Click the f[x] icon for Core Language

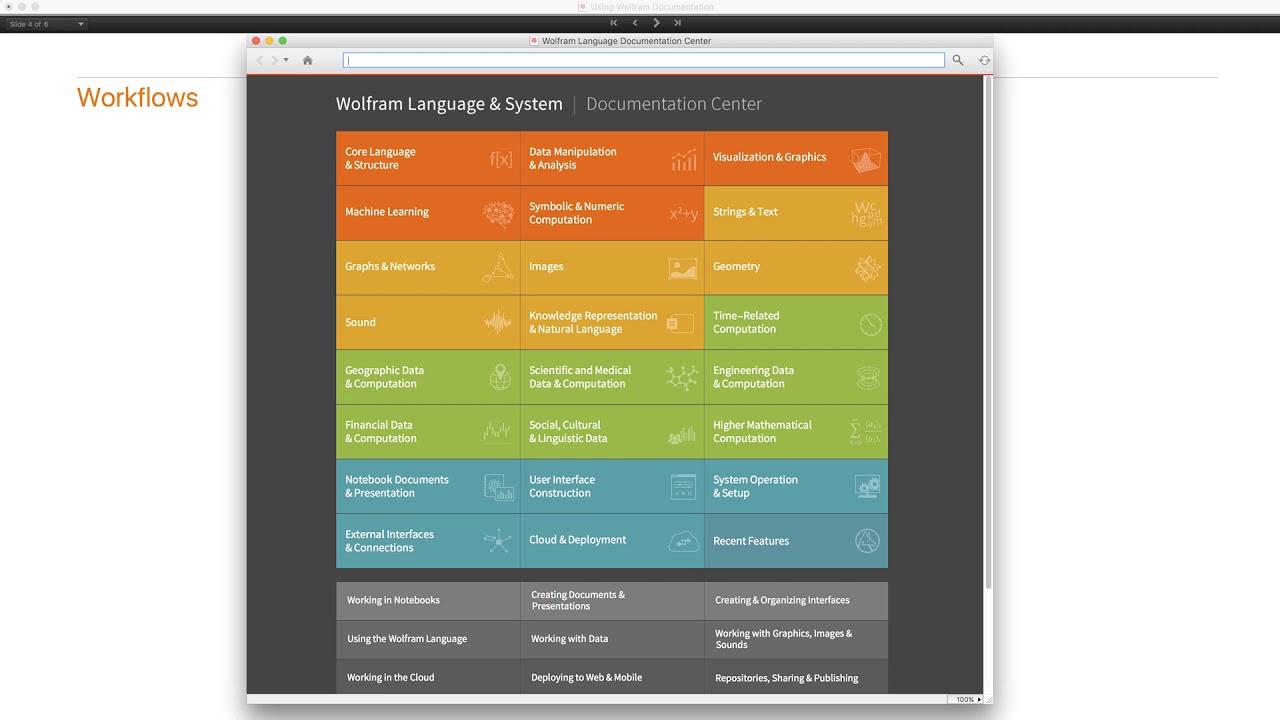pos(501,159)
